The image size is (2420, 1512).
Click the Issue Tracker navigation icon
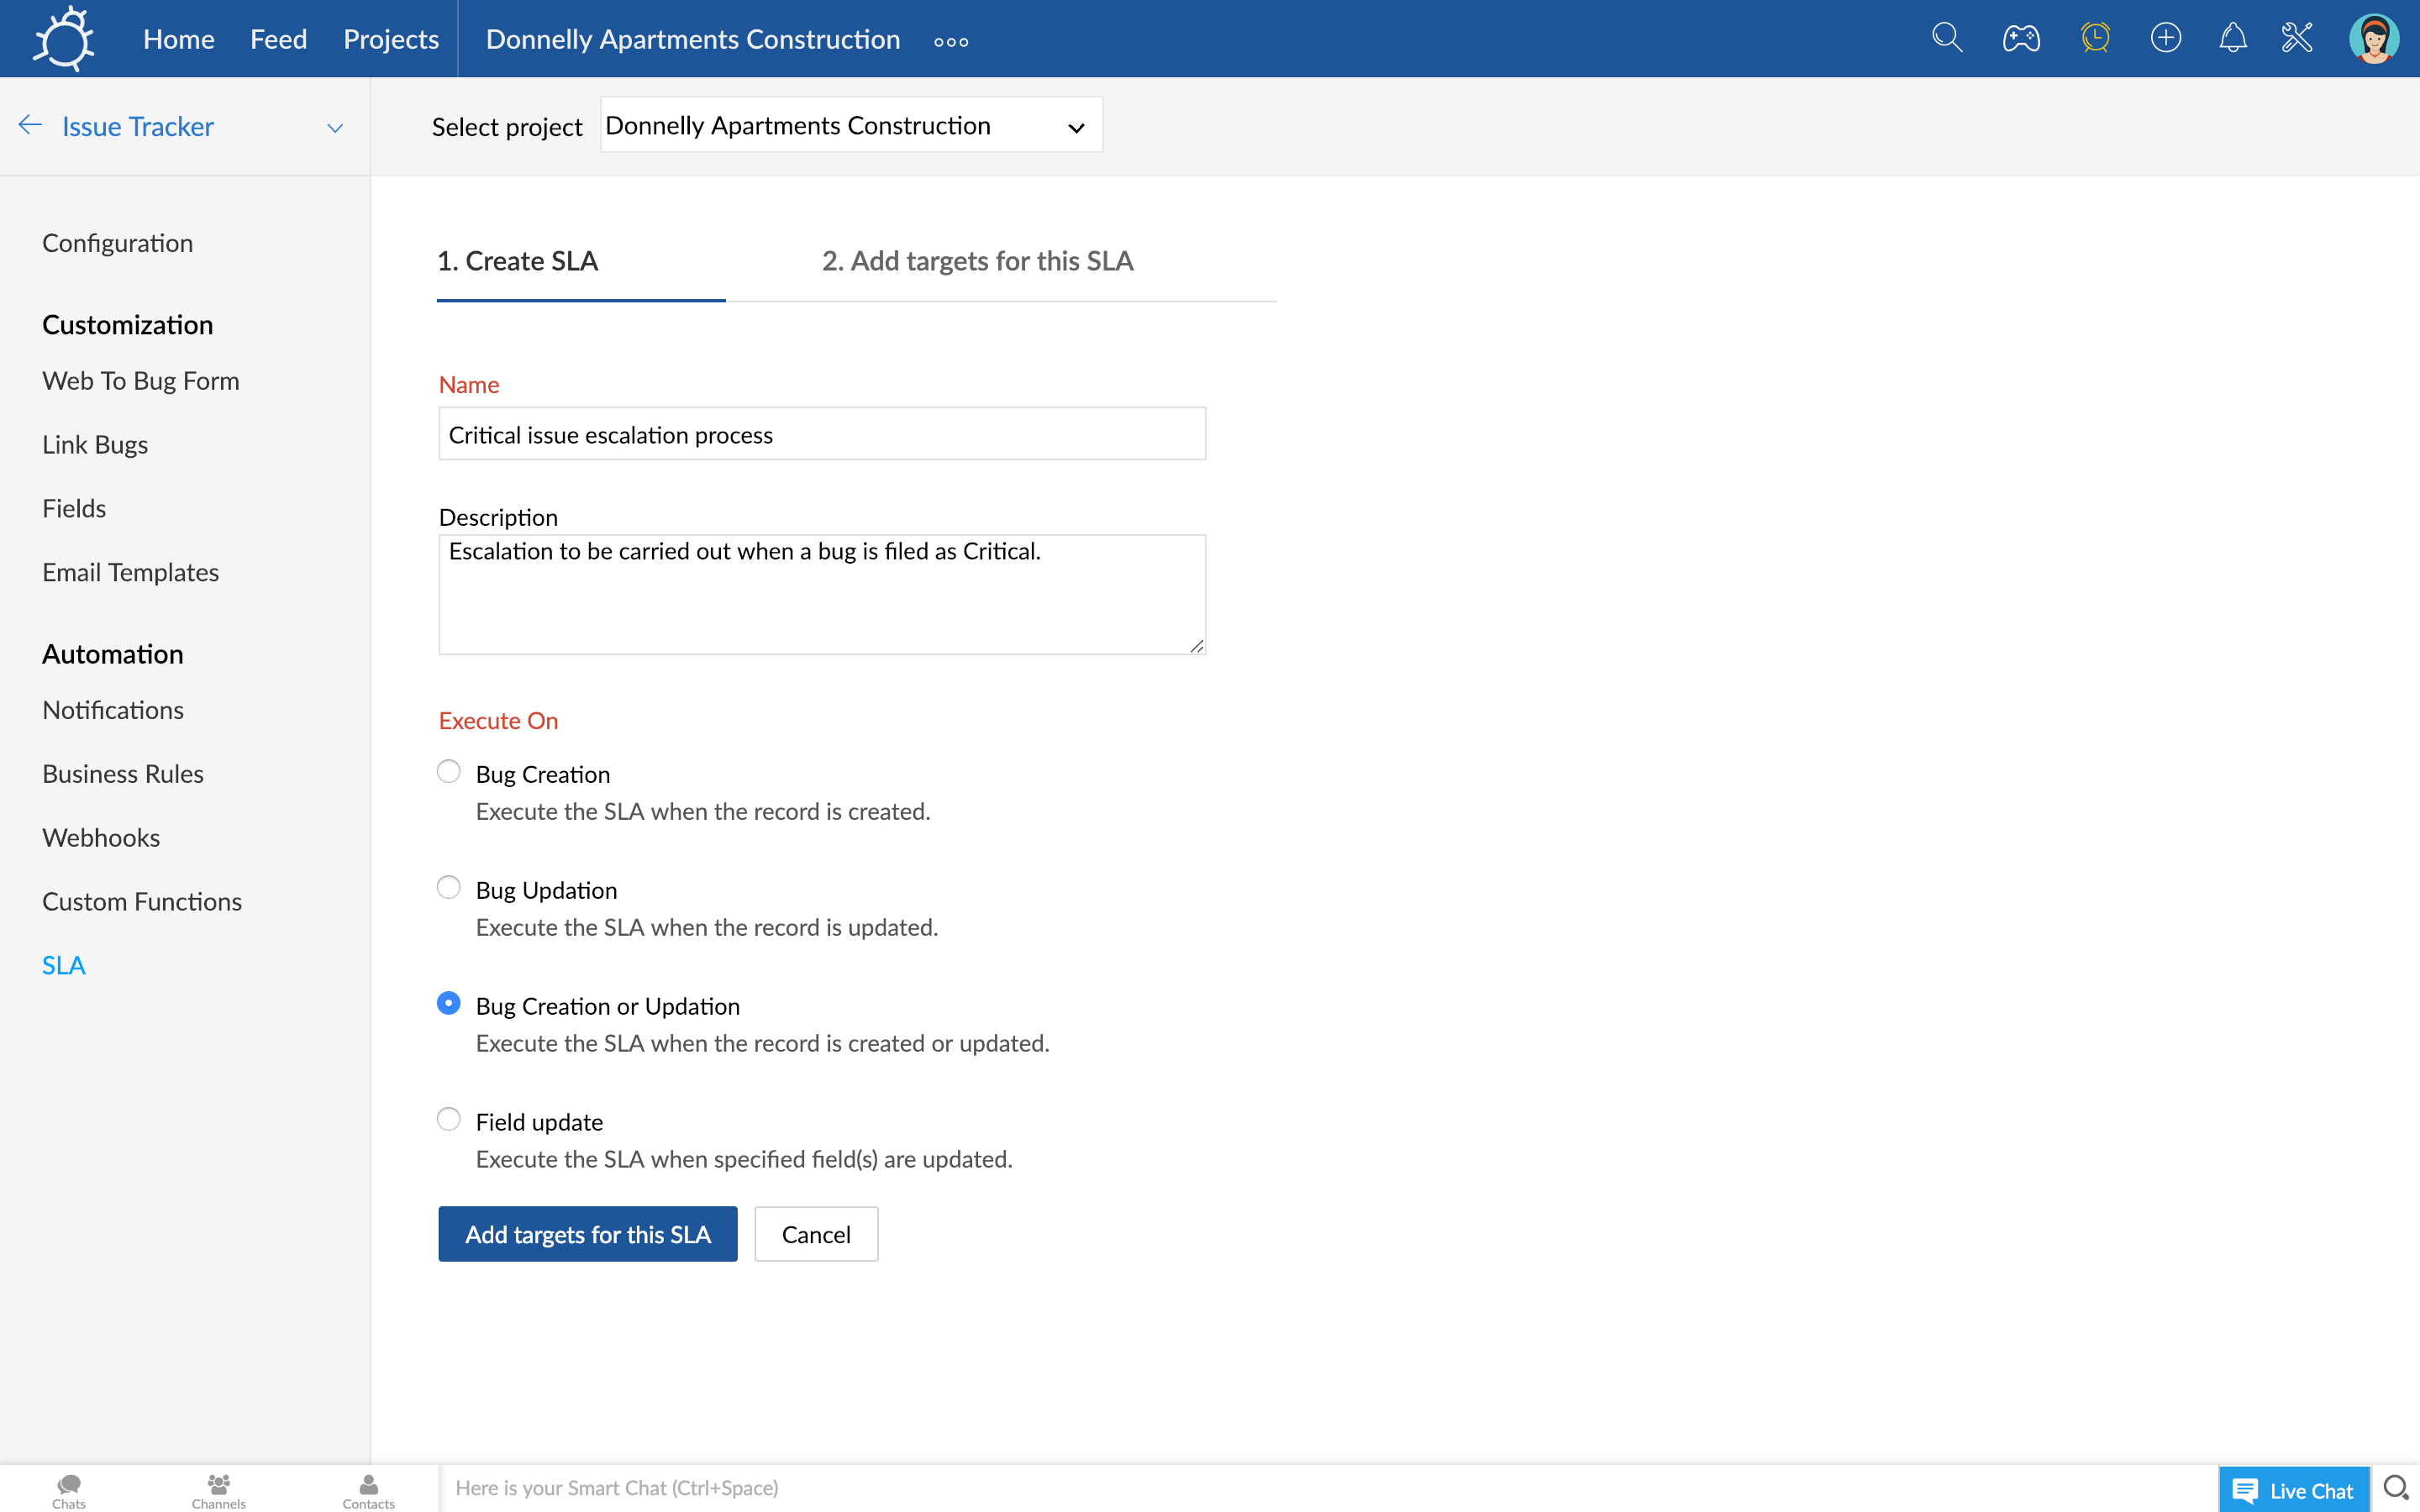point(29,123)
